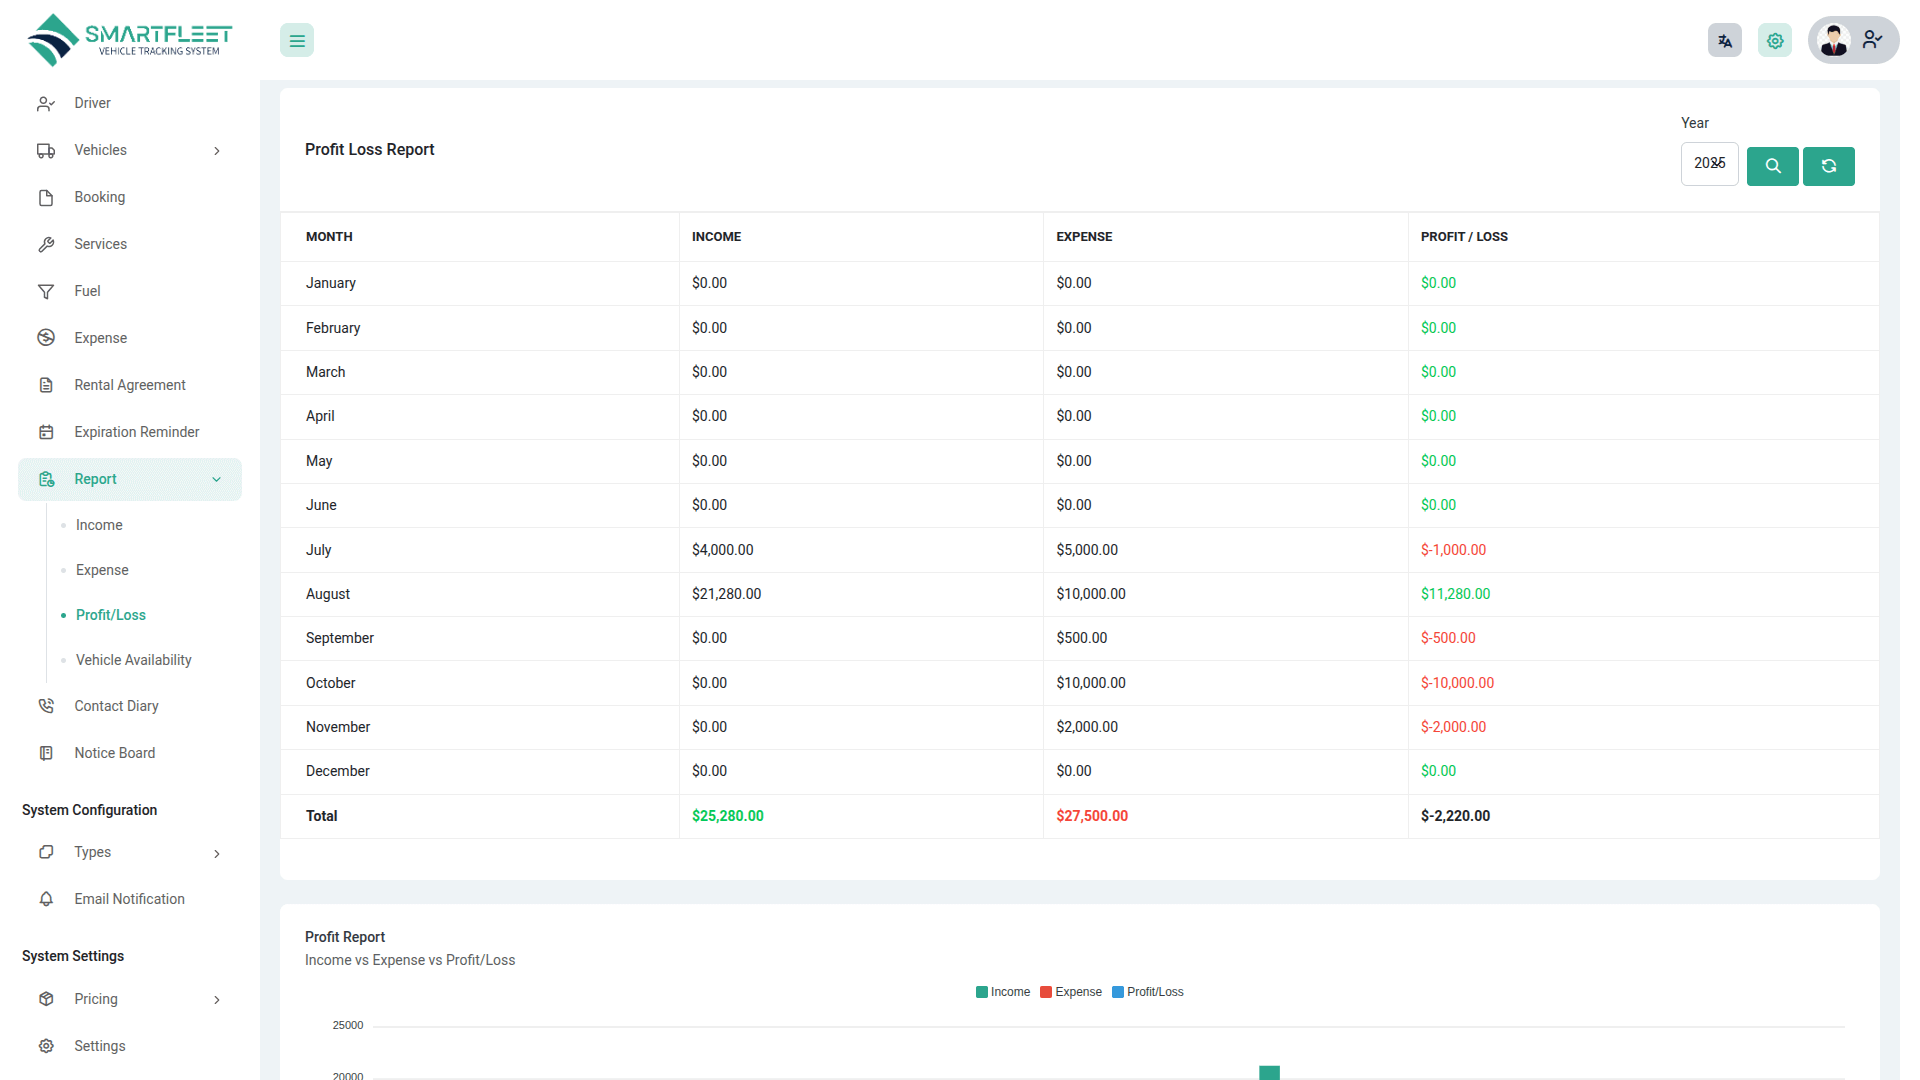Image resolution: width=1920 pixels, height=1080 pixels.
Task: Open the Expiration Reminder page
Action: tap(136, 432)
